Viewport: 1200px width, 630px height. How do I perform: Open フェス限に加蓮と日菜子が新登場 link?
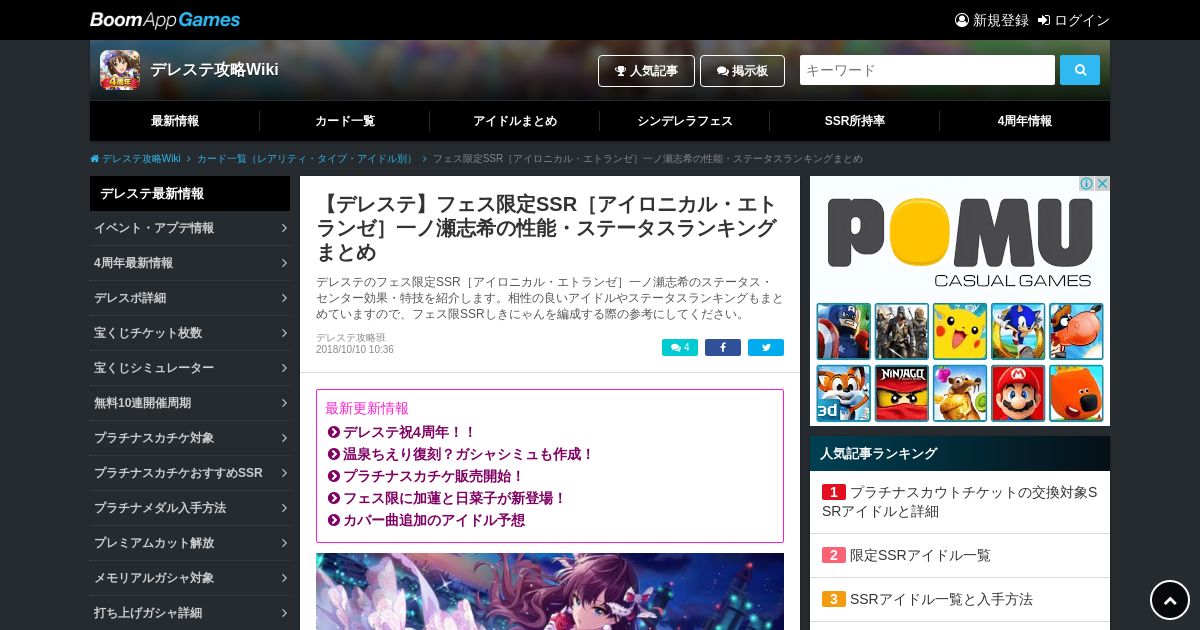click(x=454, y=498)
